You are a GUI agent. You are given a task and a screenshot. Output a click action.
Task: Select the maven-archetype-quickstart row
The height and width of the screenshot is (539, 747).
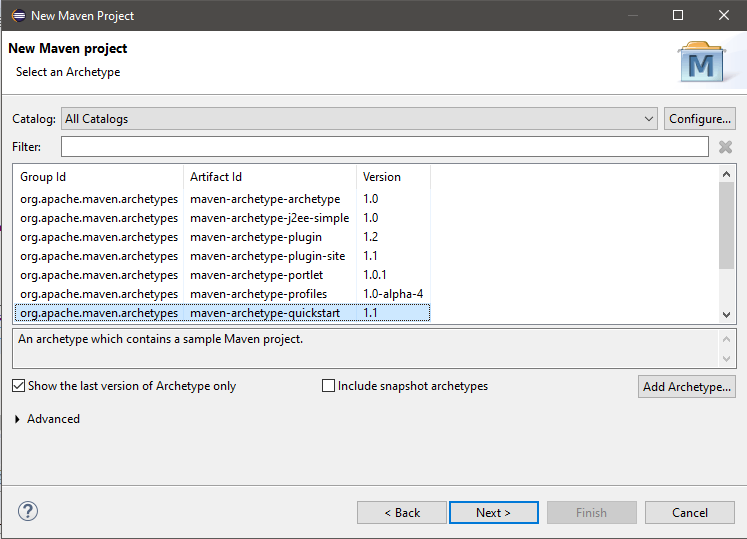[x=222, y=313]
